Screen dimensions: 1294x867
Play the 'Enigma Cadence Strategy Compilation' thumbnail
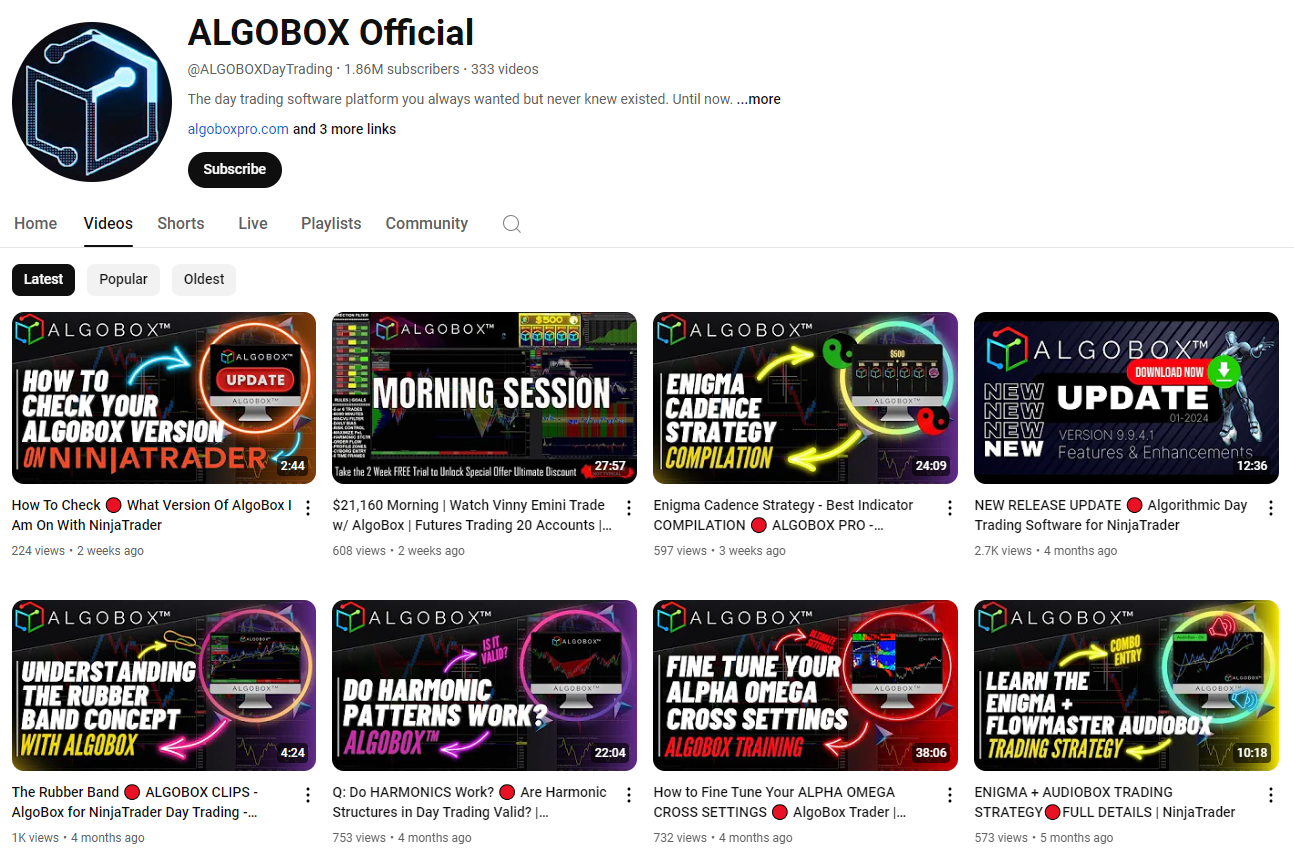806,398
